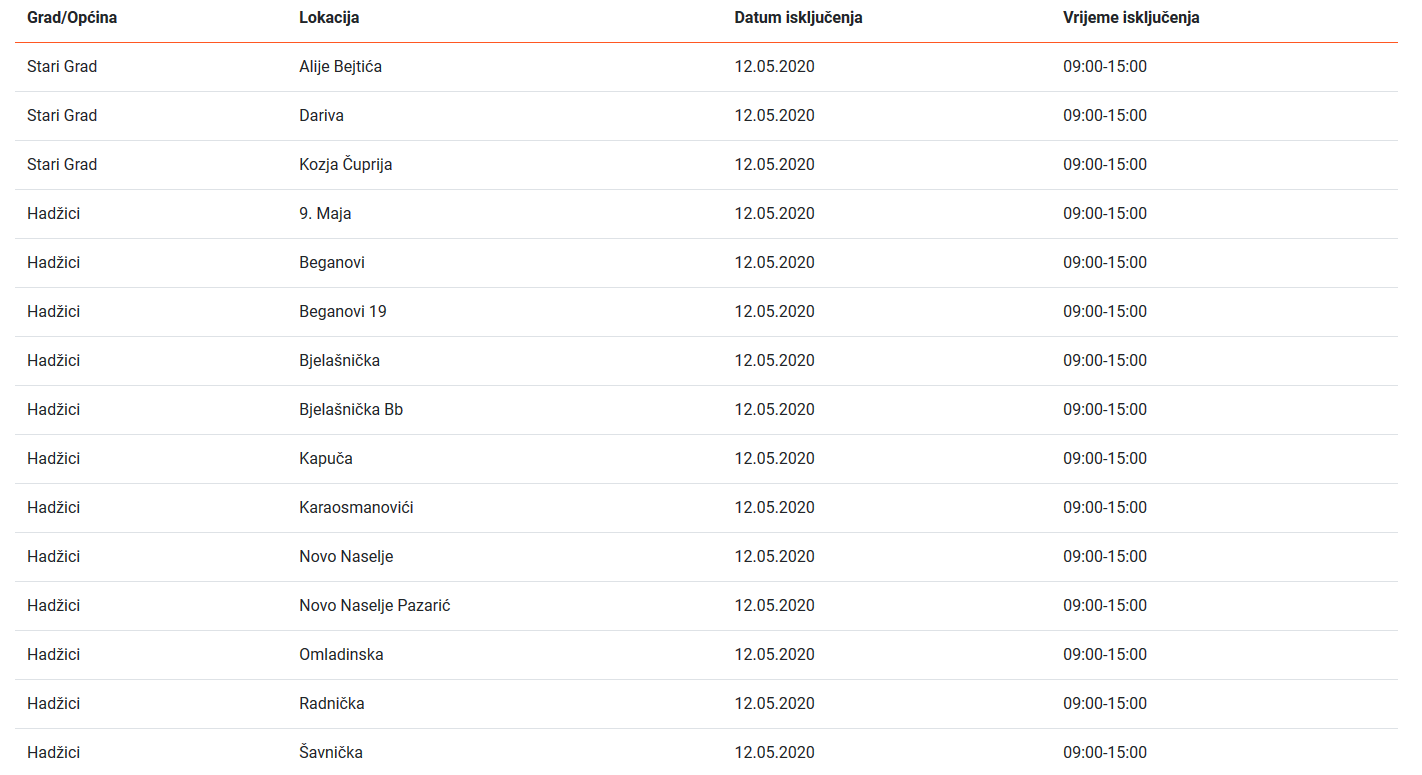This screenshot has width=1422, height=775.
Task: Click the Novo Naselje Pazarić cell
Action: [x=374, y=606]
